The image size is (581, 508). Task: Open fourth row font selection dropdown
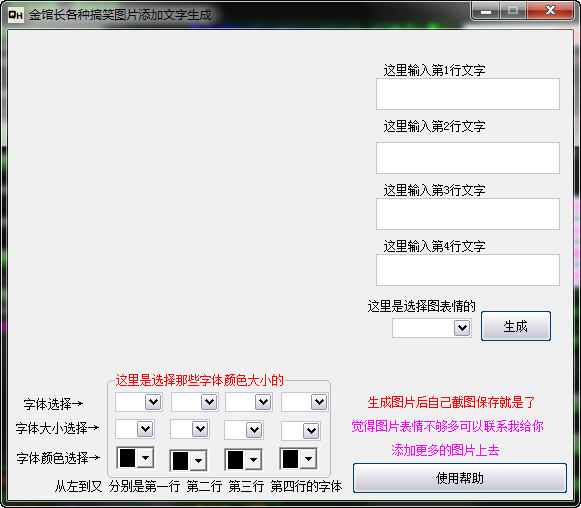[305, 402]
